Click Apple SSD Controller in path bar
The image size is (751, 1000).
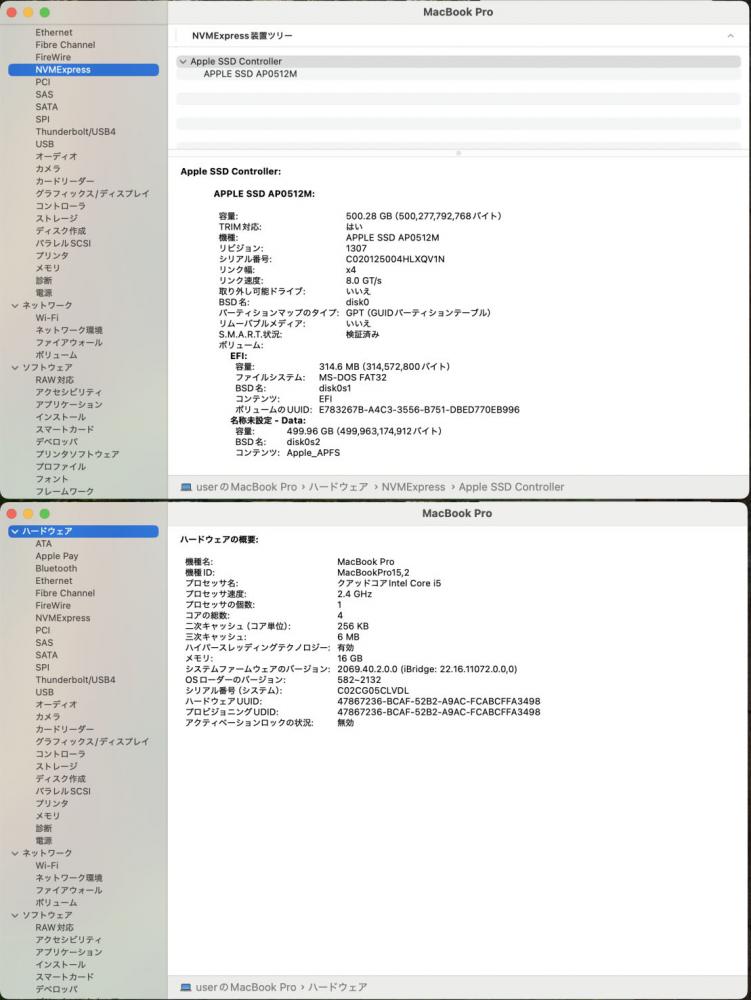click(511, 487)
